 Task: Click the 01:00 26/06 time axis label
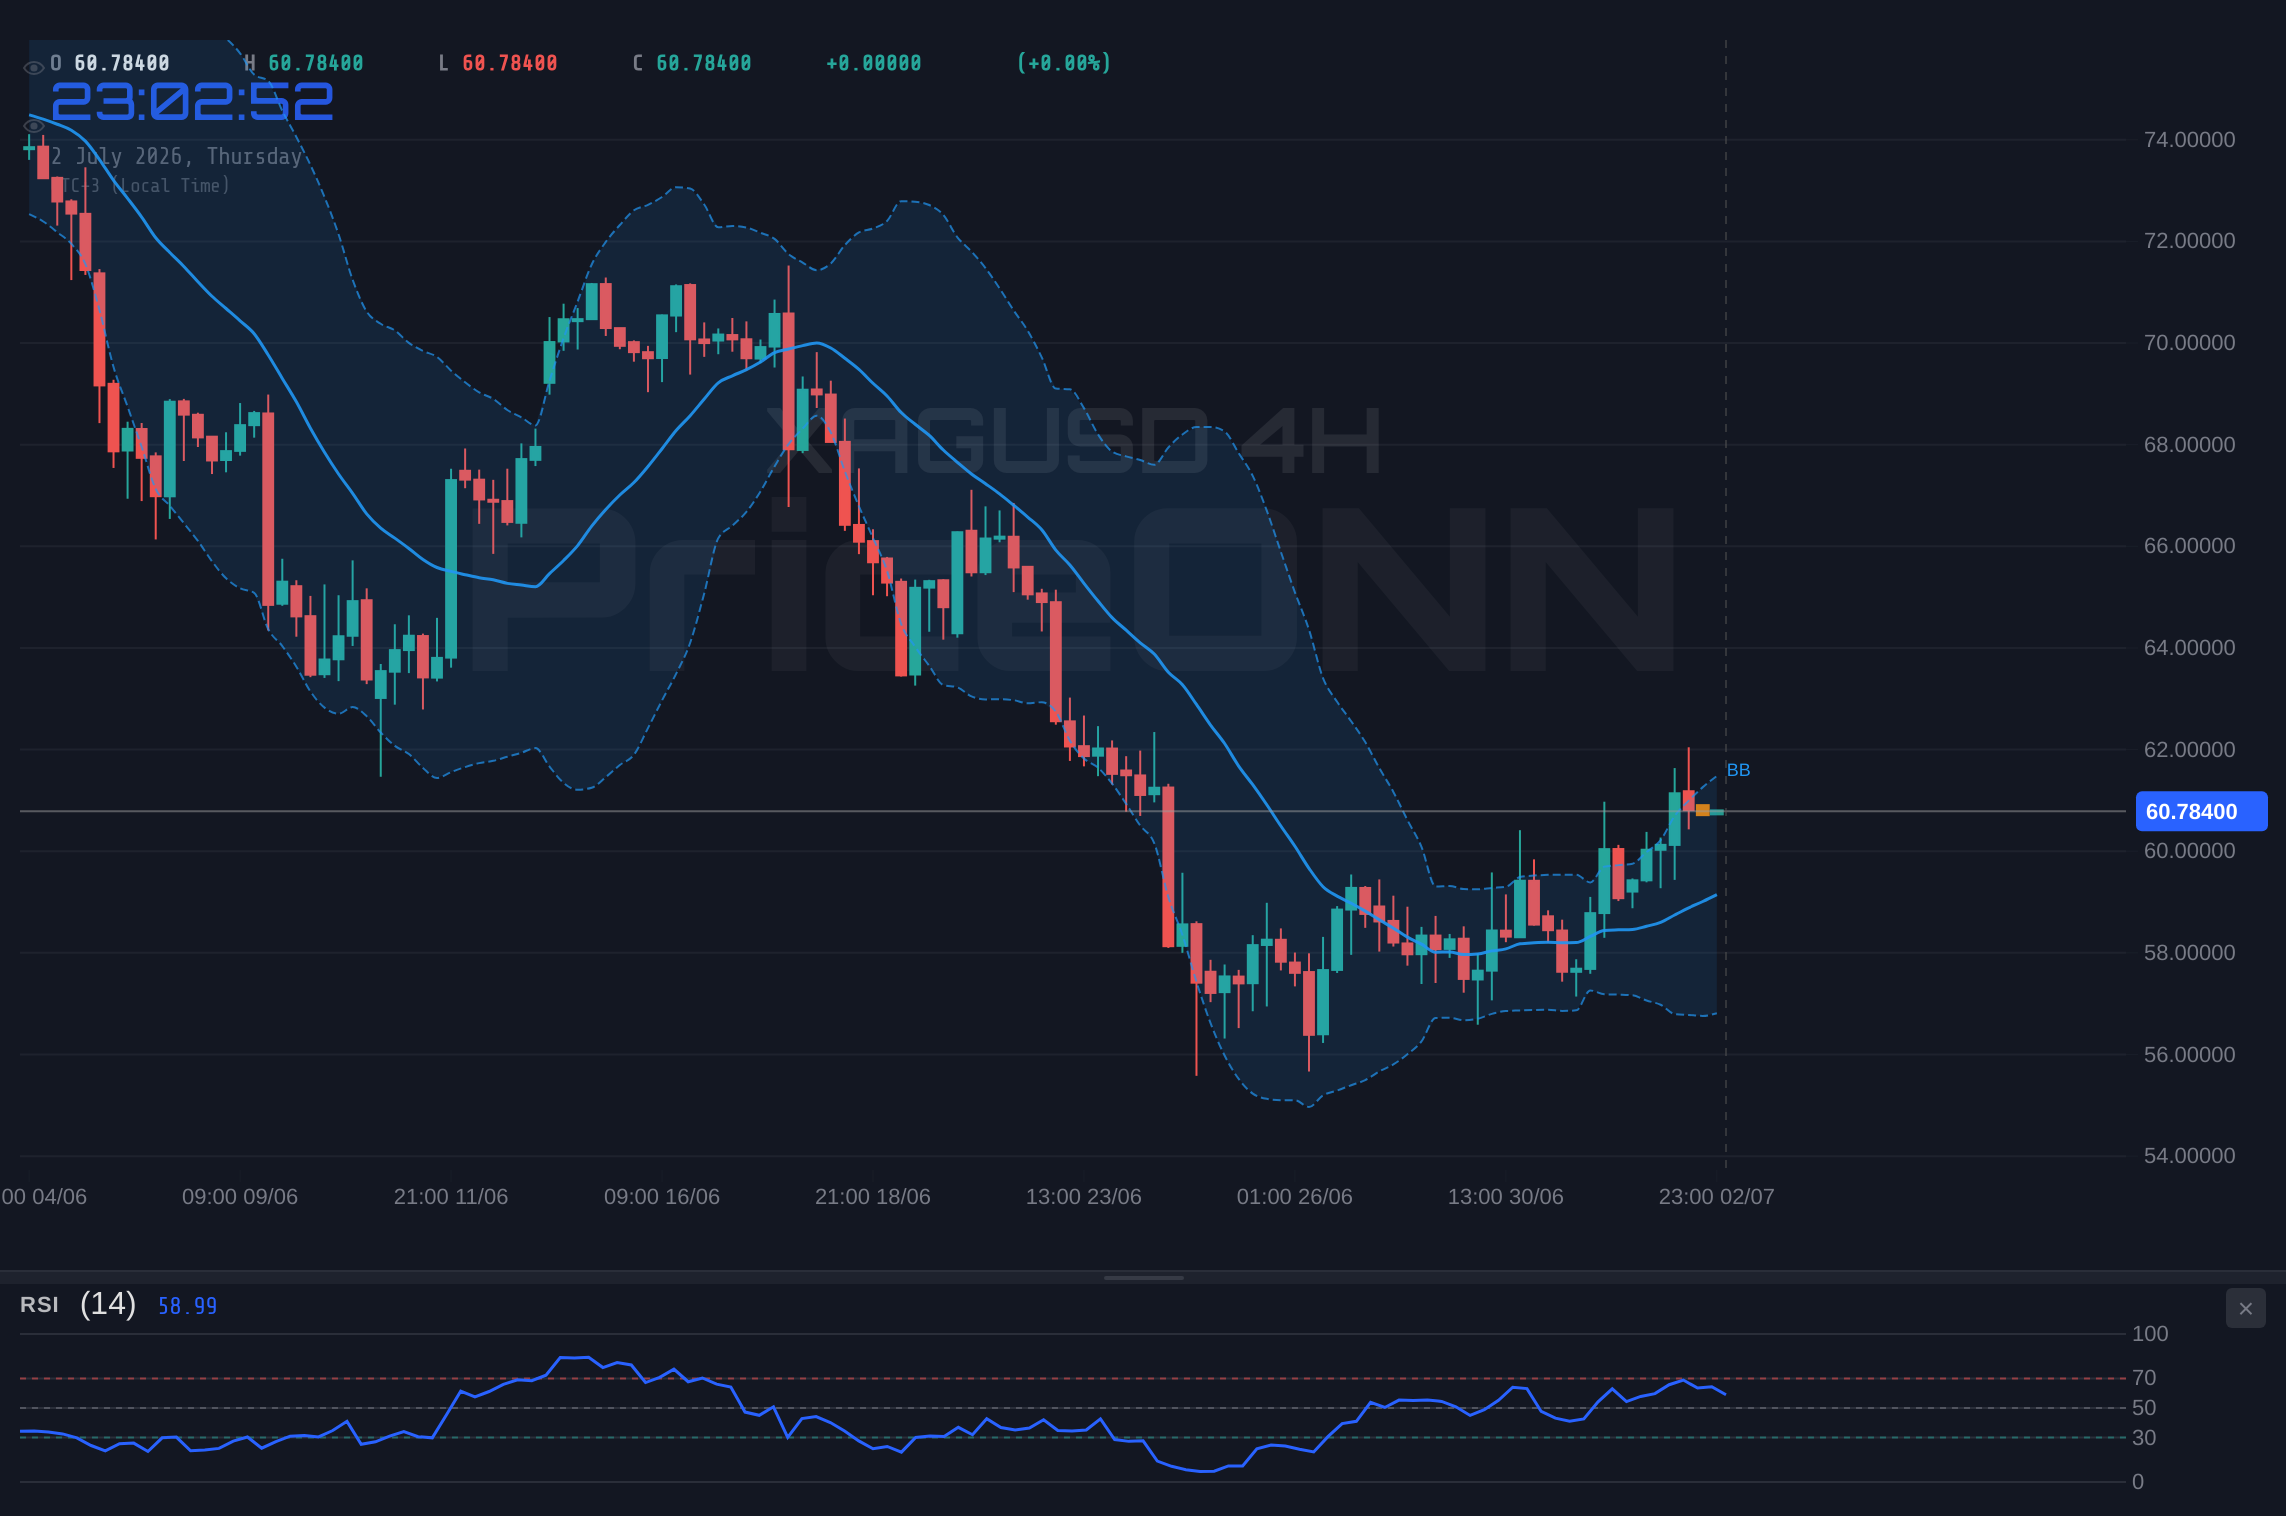[x=1295, y=1197]
